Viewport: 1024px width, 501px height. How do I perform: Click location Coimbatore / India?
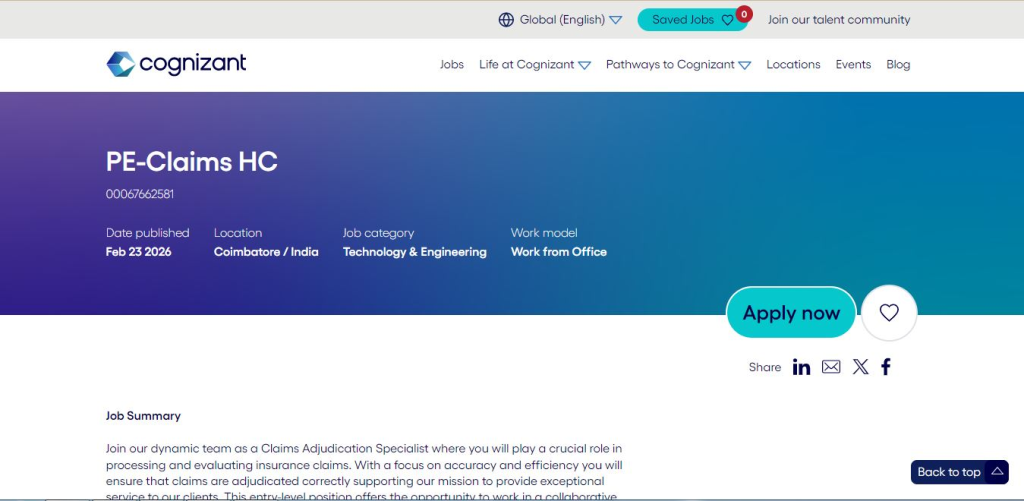point(266,251)
